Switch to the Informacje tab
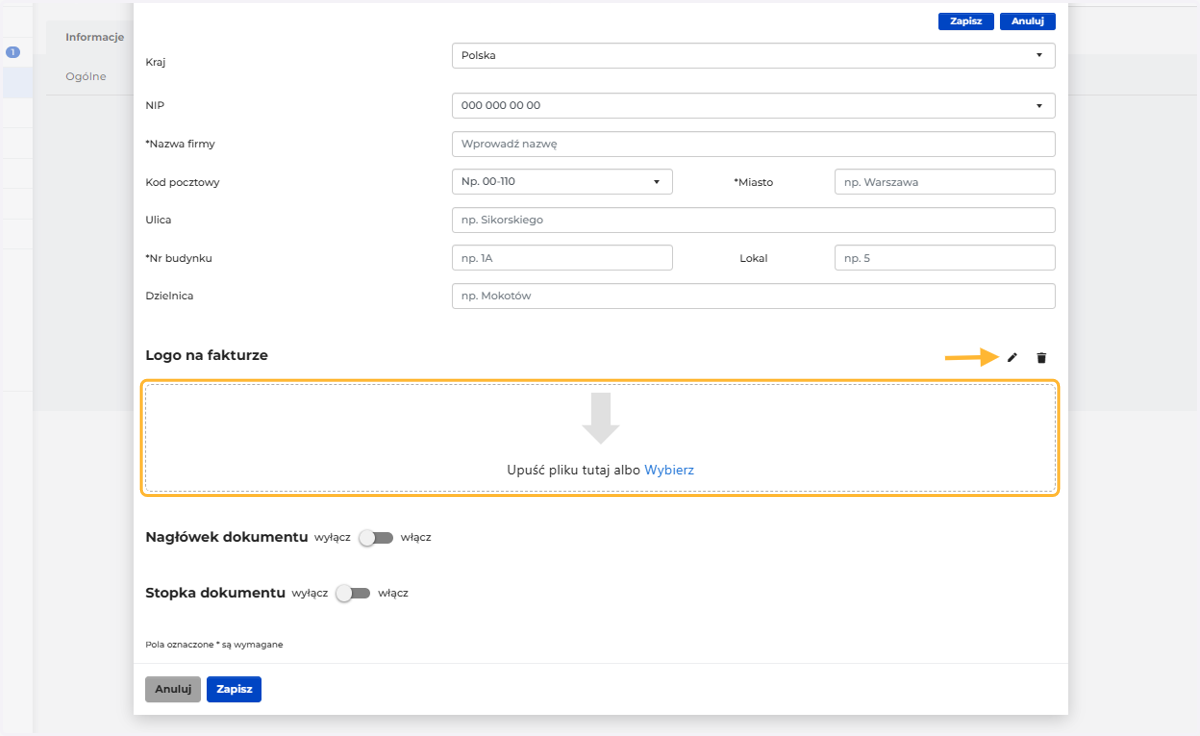This screenshot has height=736, width=1200. [95, 37]
